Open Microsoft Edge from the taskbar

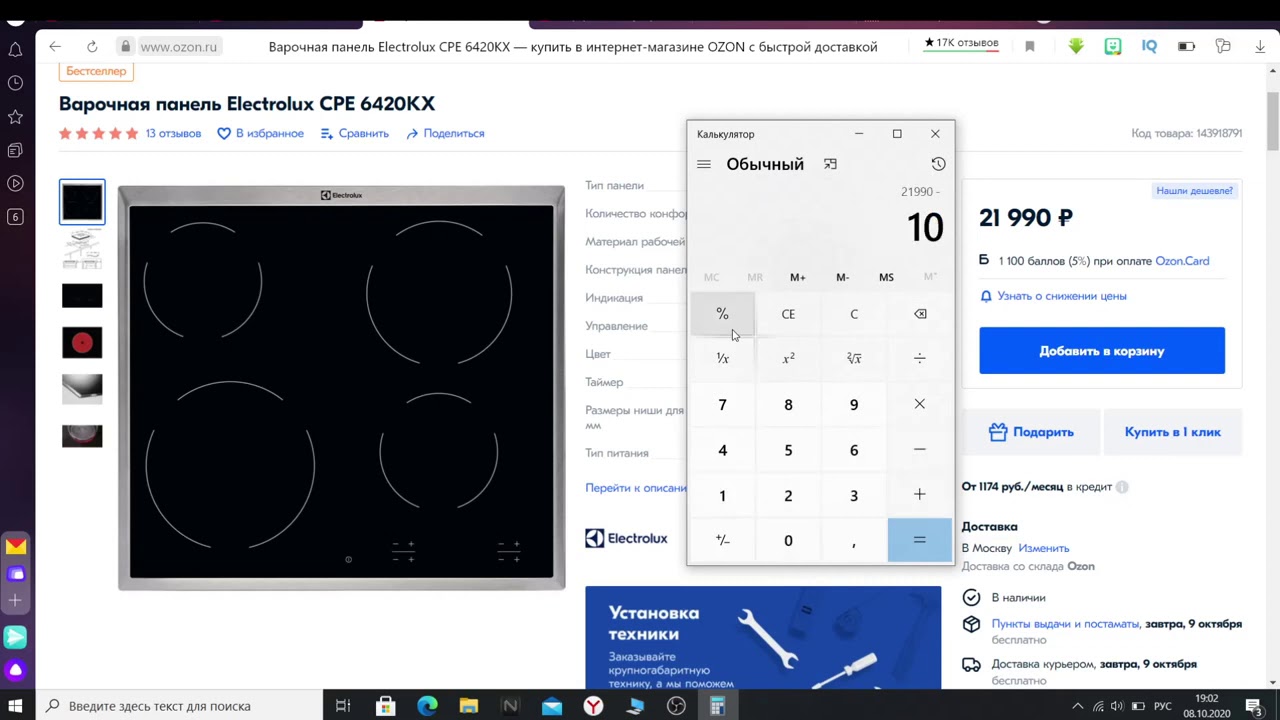(x=427, y=706)
